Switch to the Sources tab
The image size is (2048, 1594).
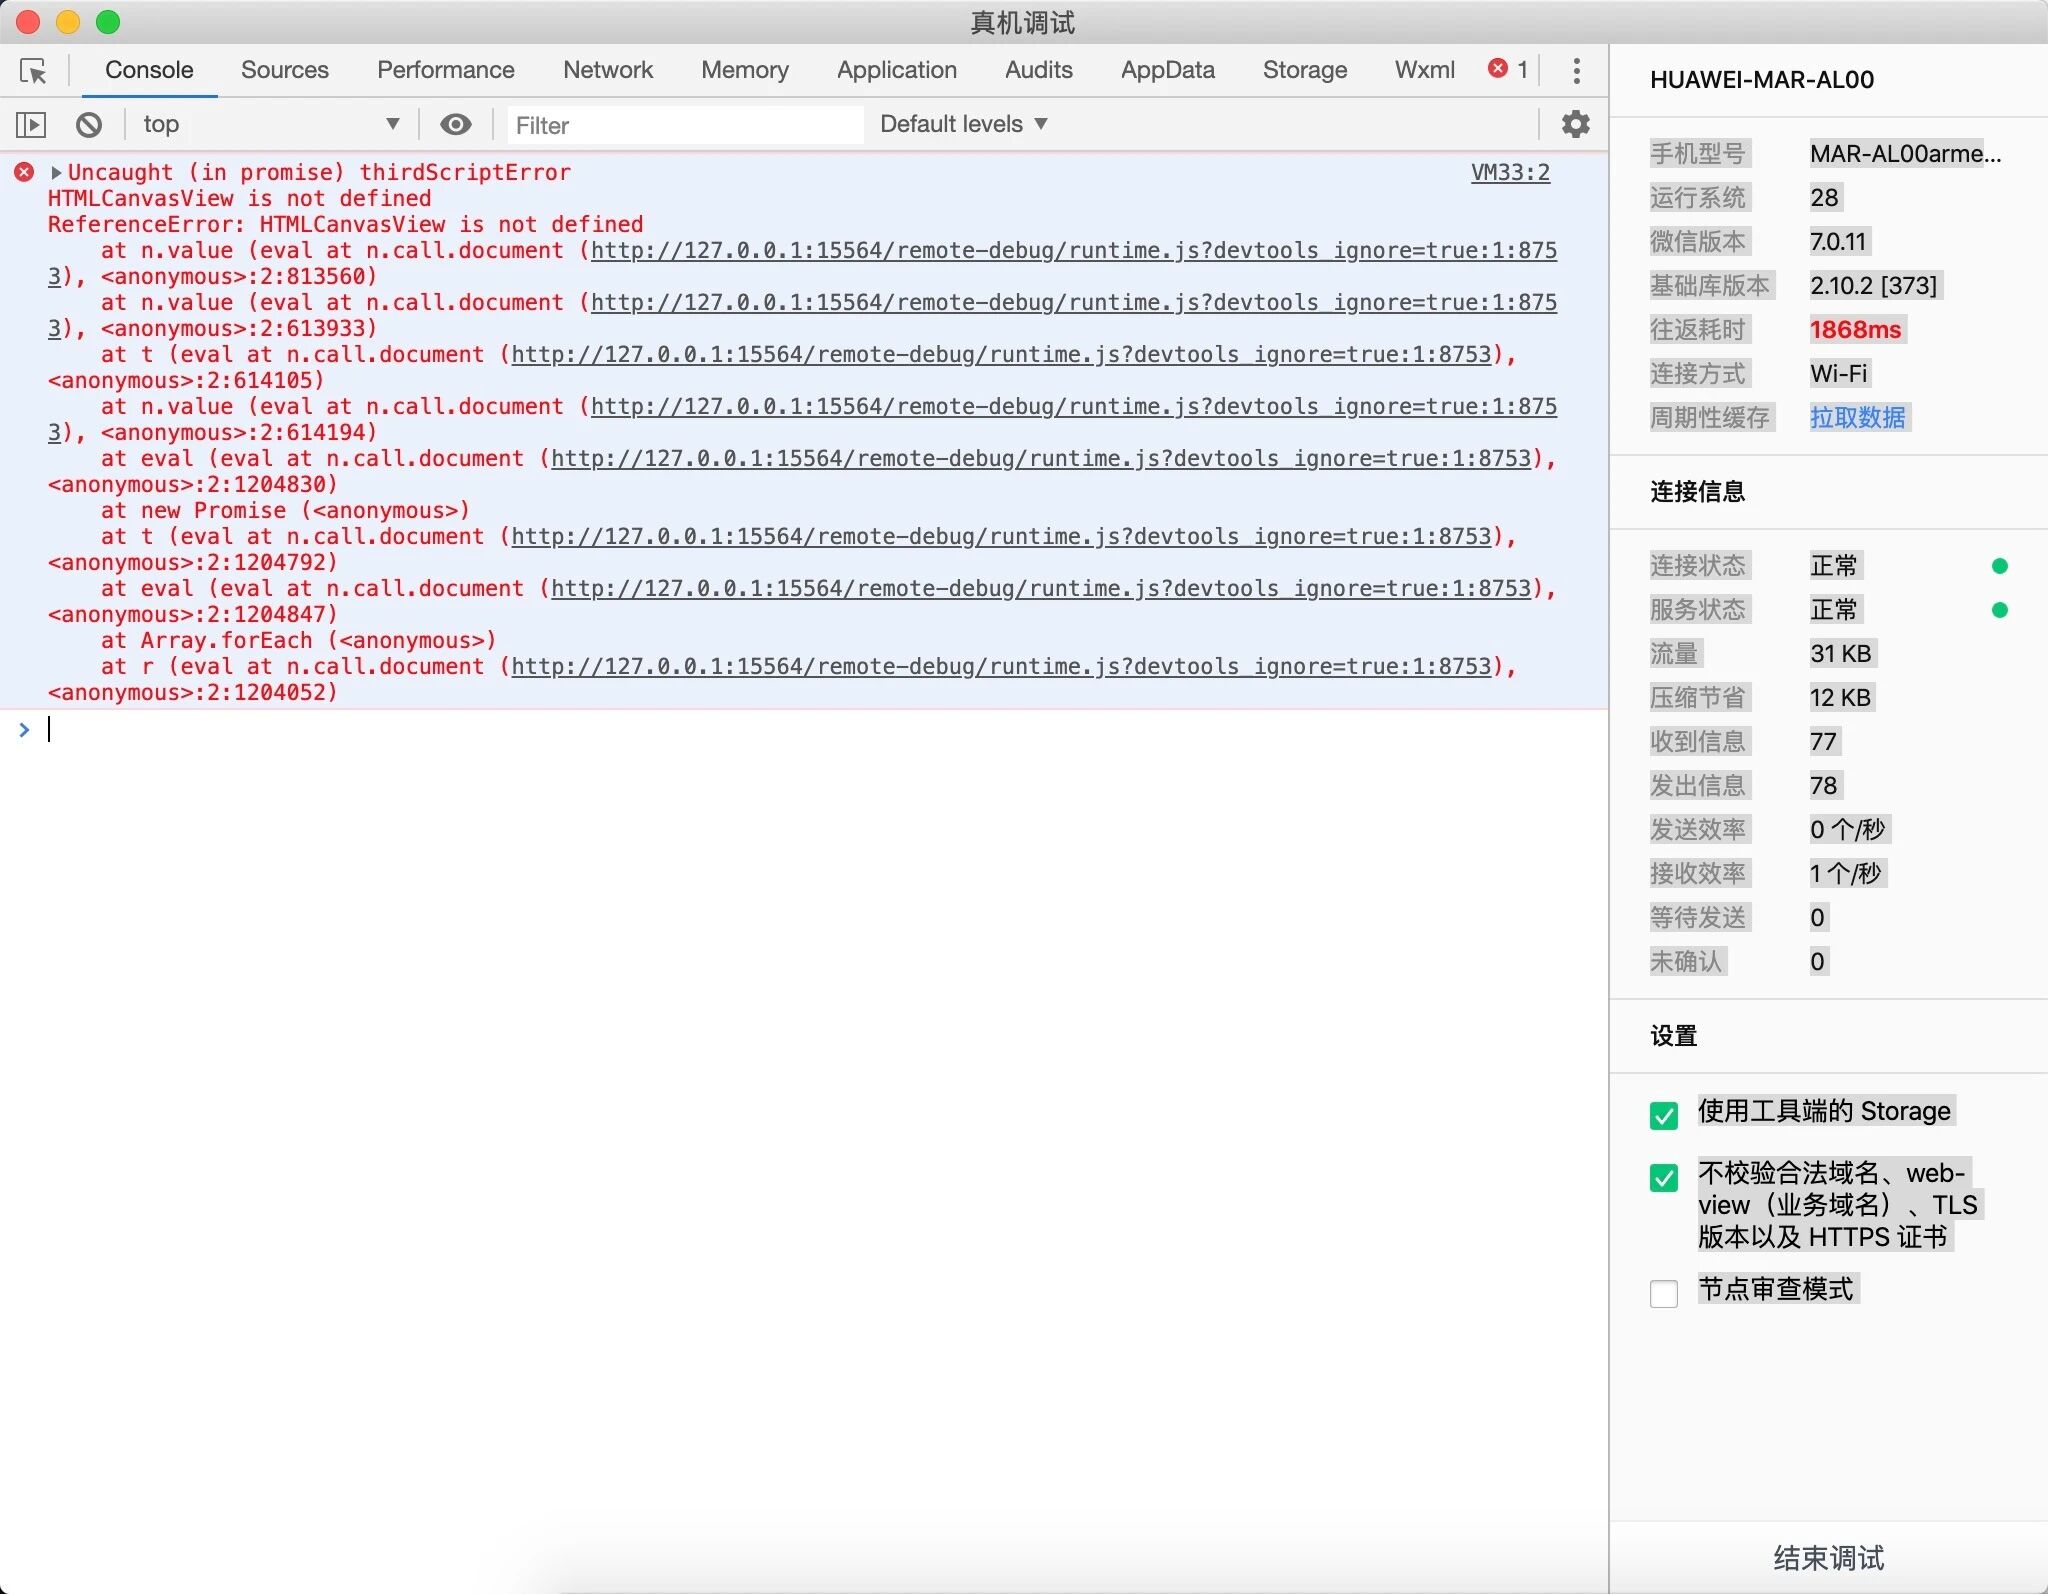284,70
